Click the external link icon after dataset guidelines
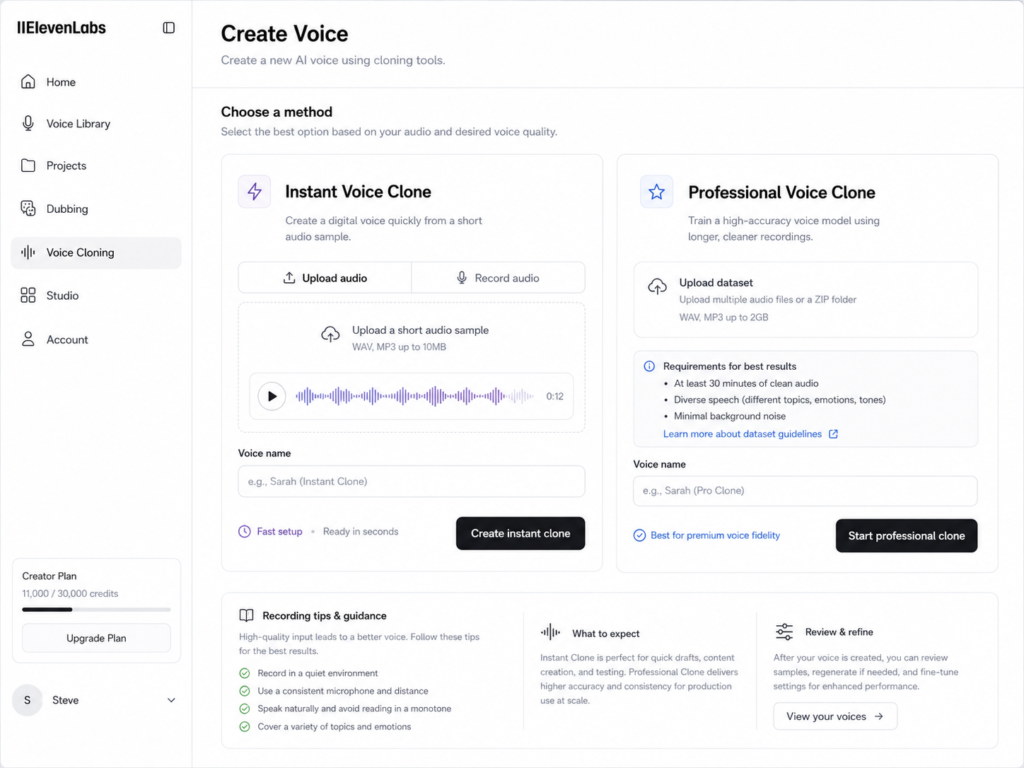This screenshot has height=768, width=1024. click(x=833, y=434)
